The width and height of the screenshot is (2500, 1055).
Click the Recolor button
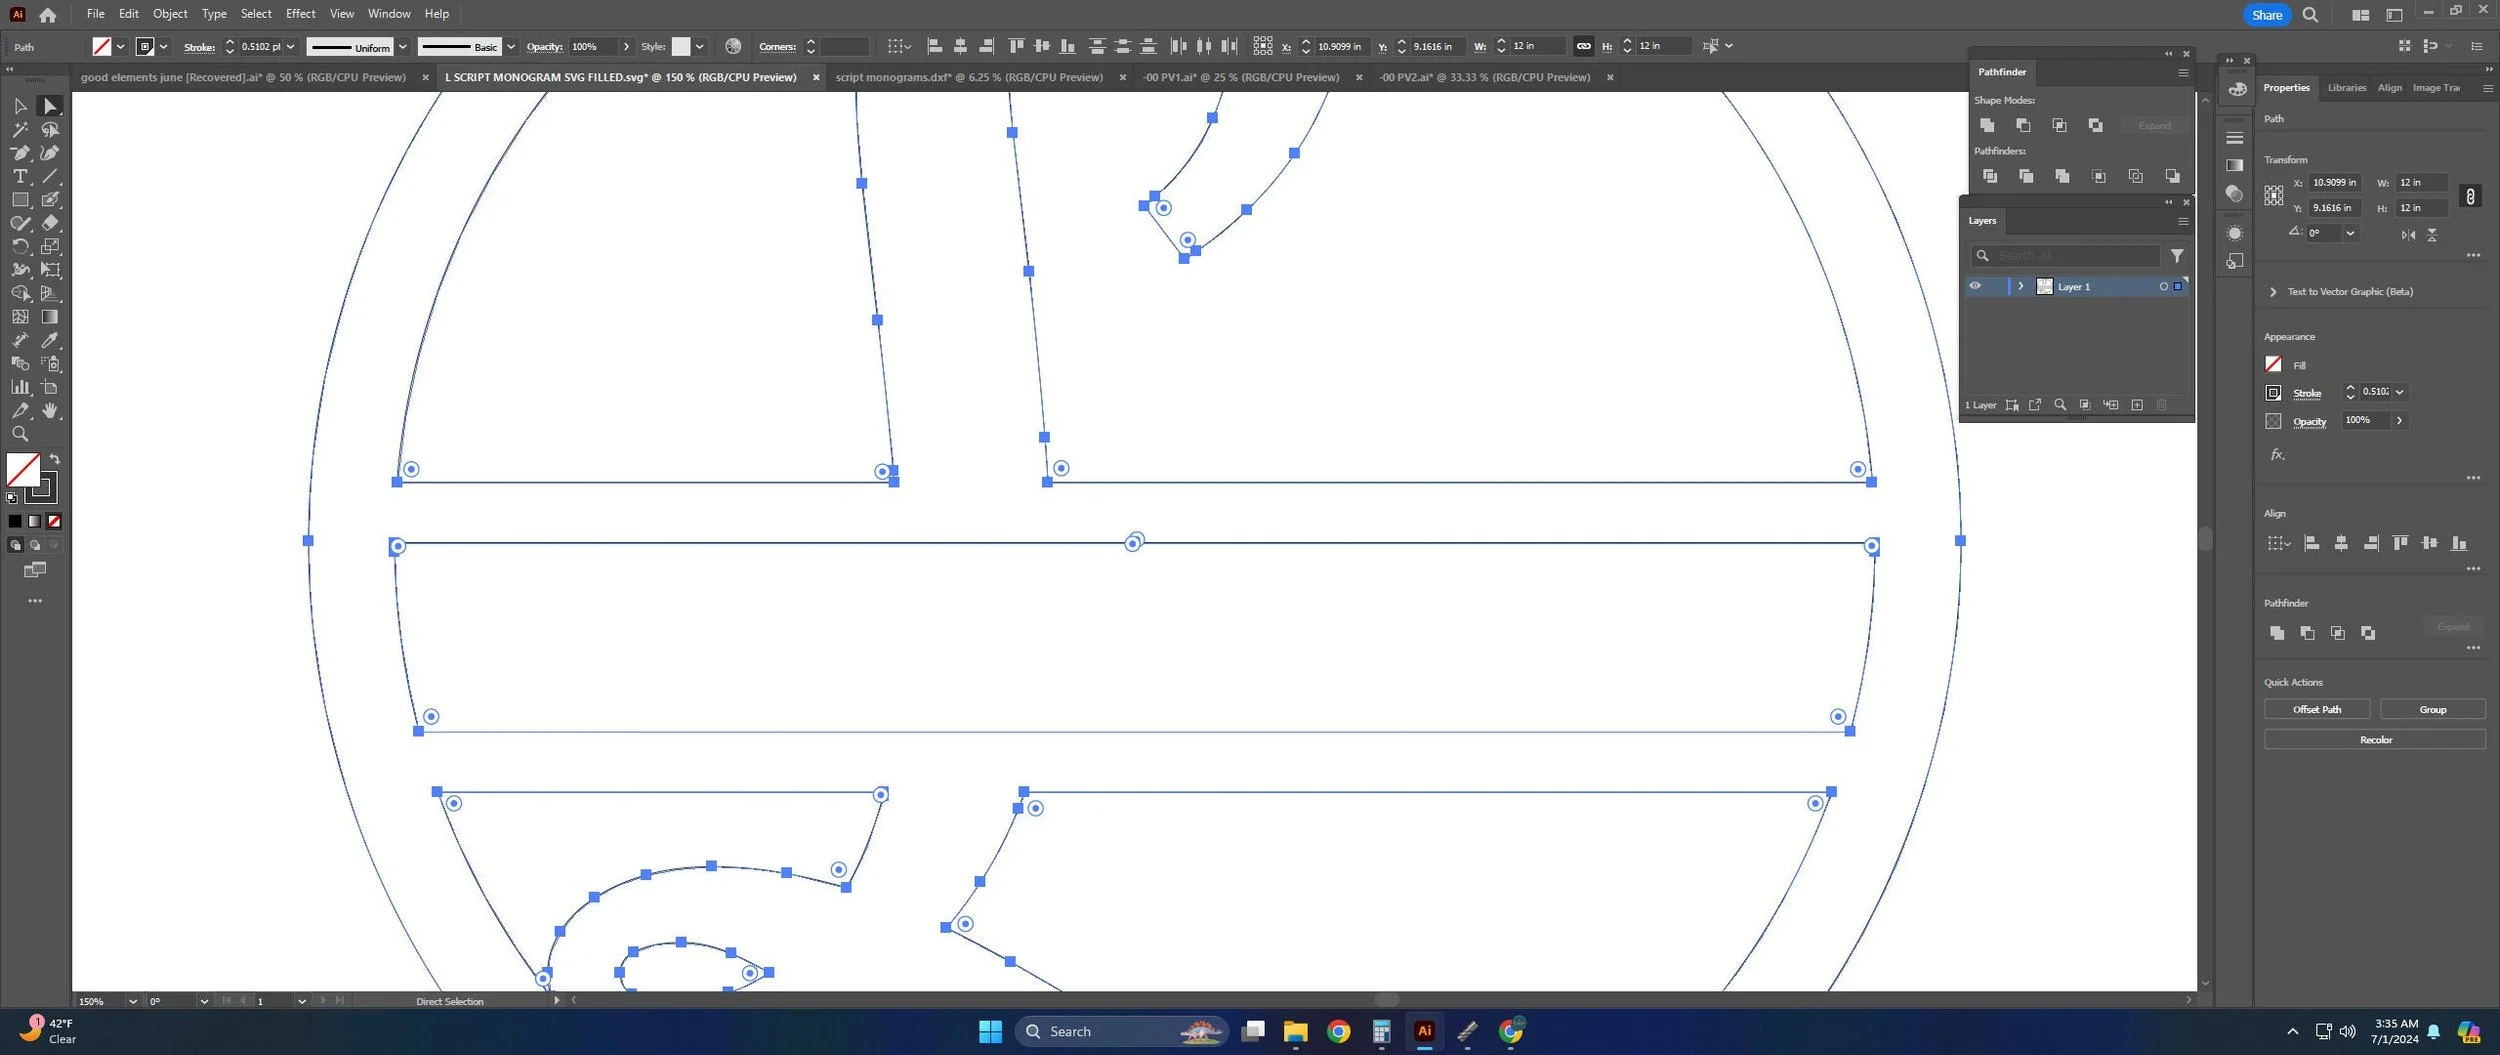click(x=2375, y=740)
